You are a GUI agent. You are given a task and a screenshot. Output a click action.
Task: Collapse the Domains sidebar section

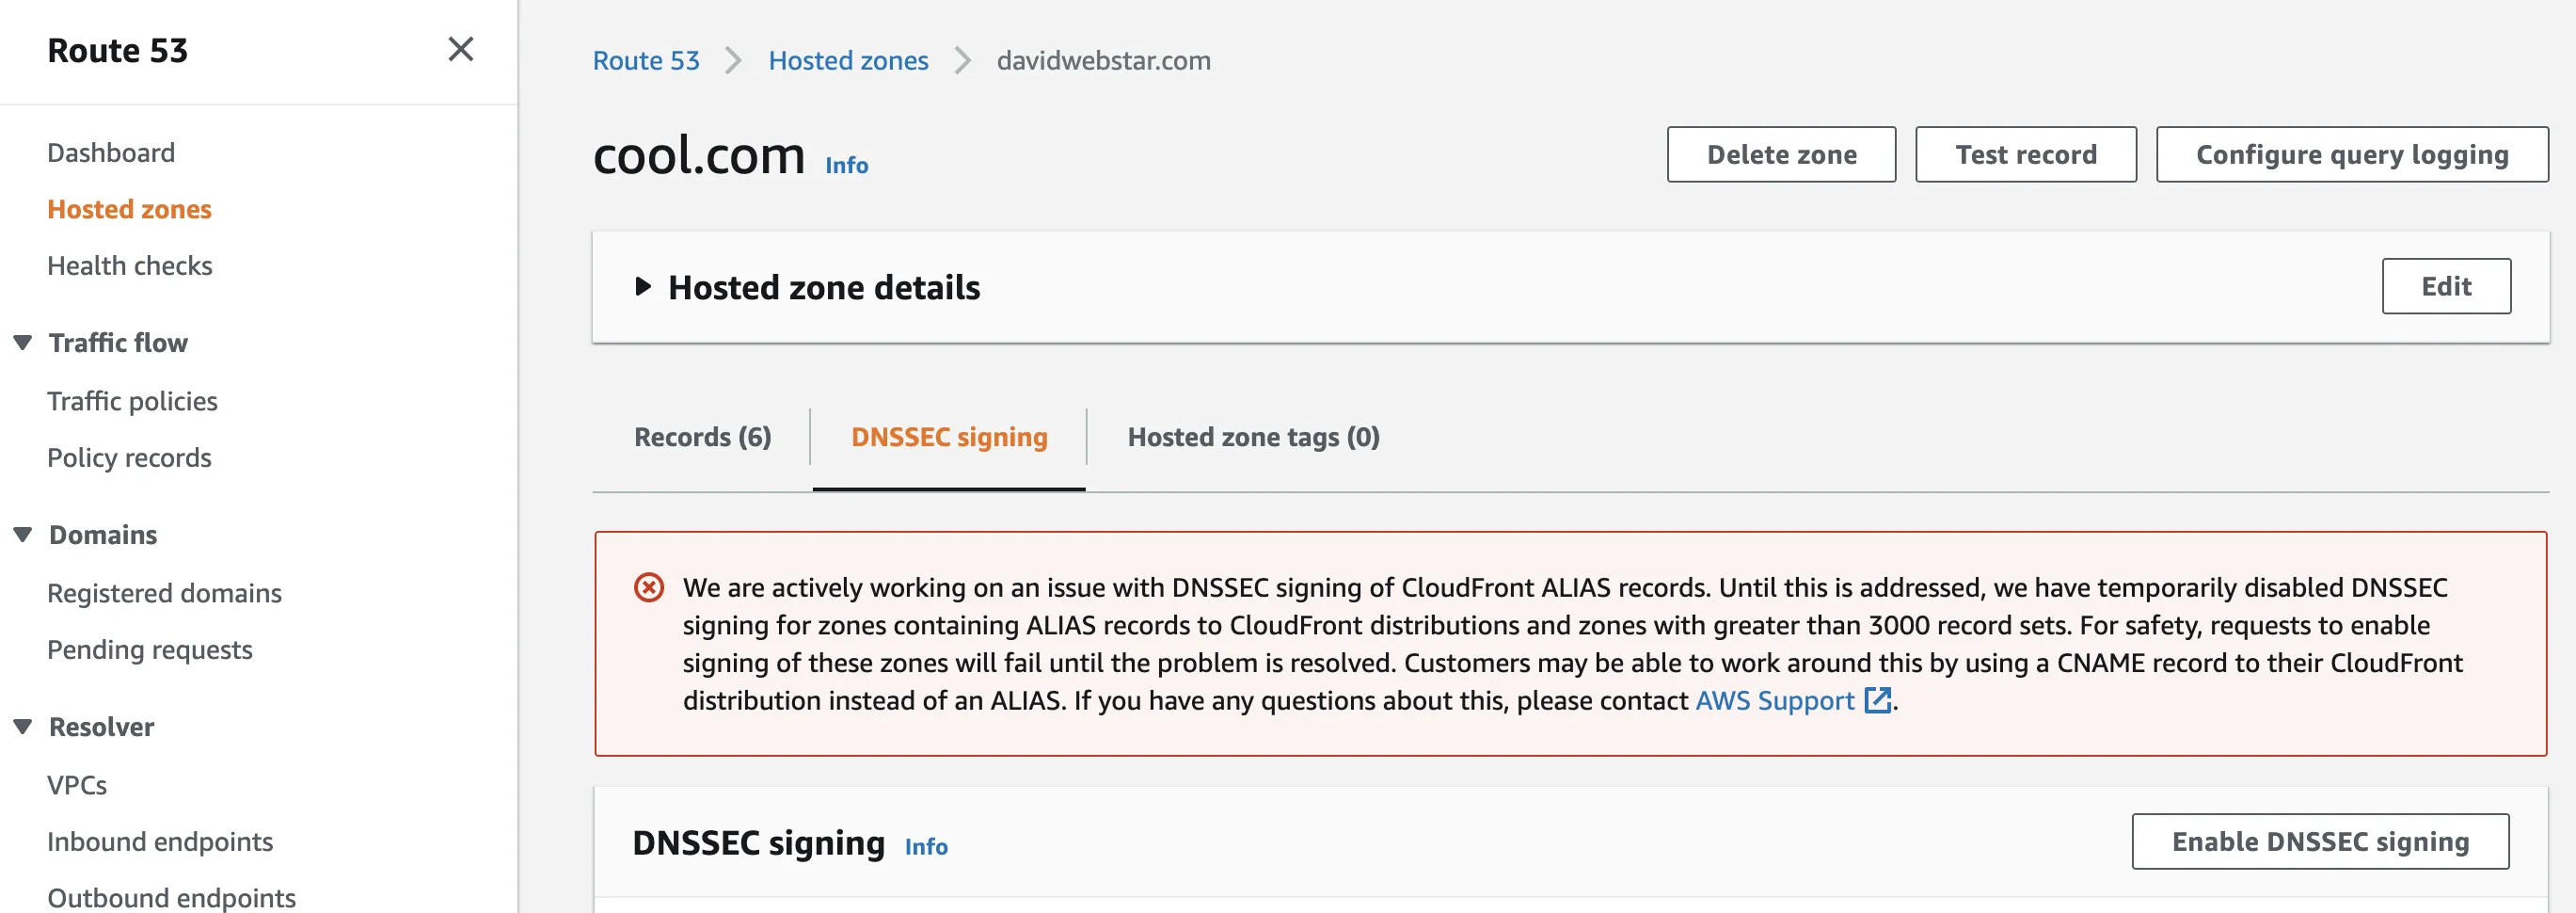[x=23, y=535]
